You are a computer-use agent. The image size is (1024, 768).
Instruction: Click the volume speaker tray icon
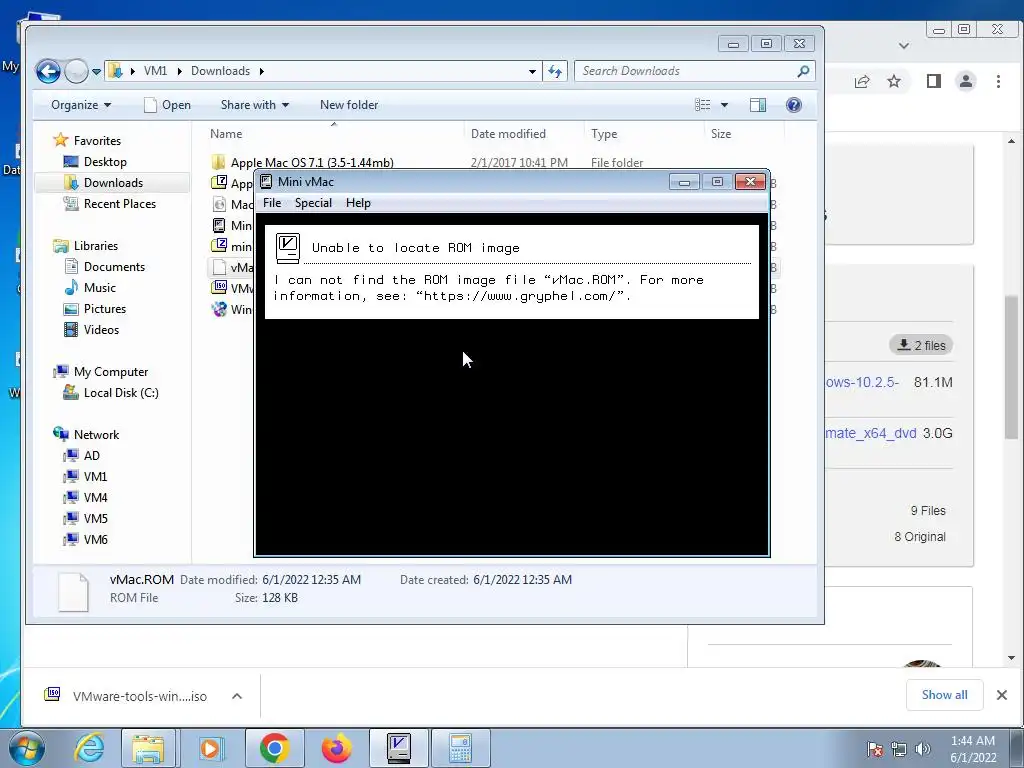pyautogui.click(x=923, y=748)
